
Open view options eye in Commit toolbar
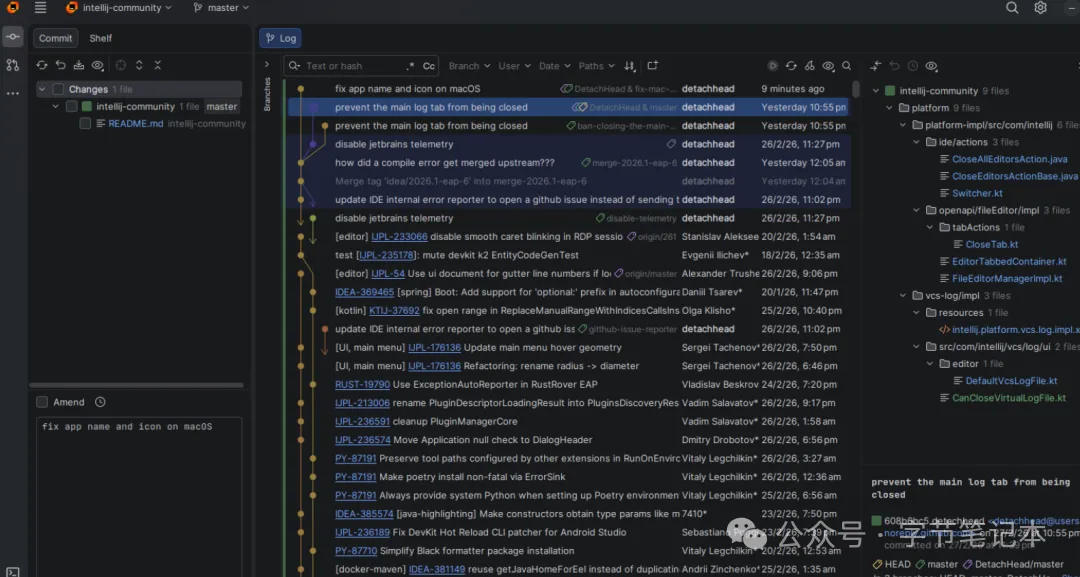pos(98,65)
